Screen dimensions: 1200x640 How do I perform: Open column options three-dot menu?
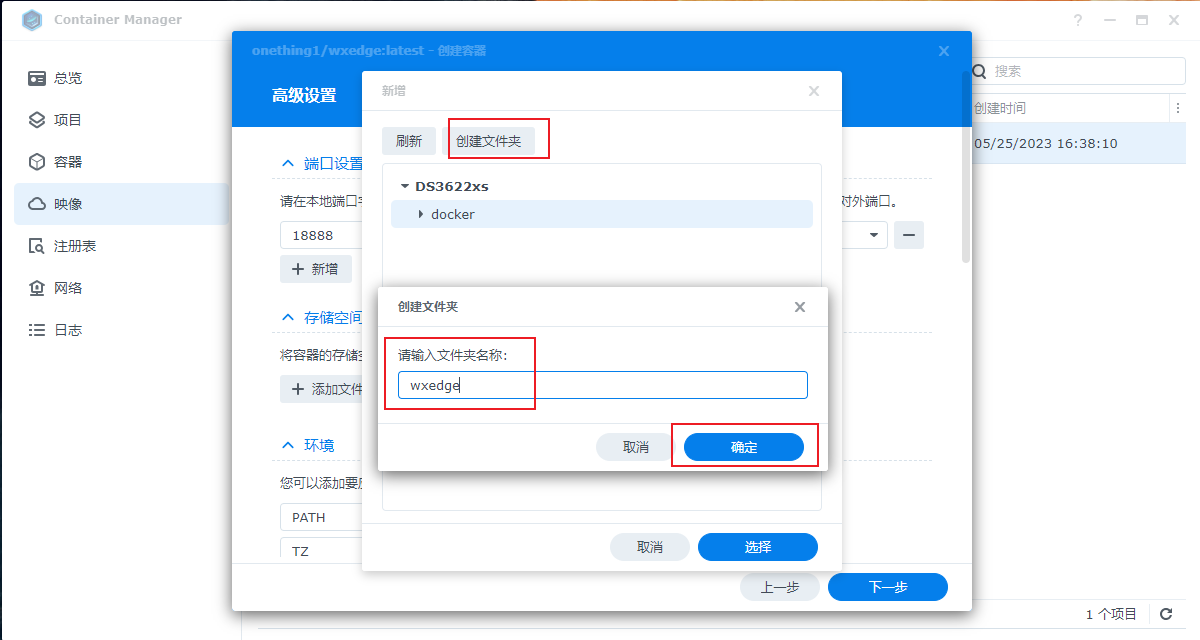(x=1177, y=108)
